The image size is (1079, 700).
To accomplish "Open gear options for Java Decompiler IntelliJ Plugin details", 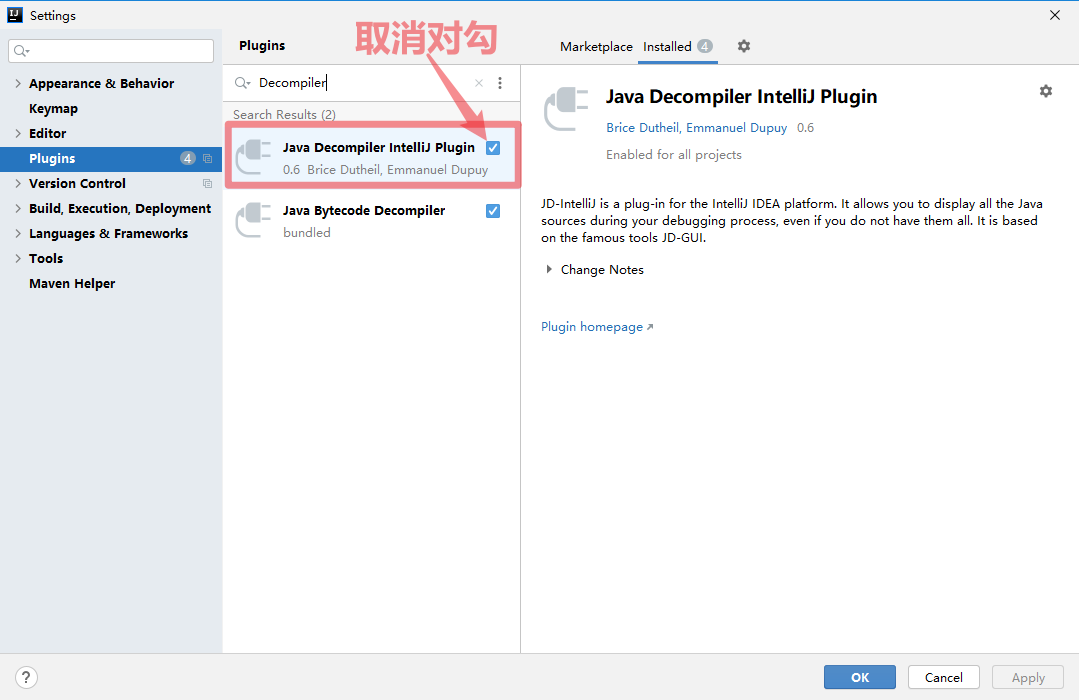I will [x=1046, y=91].
